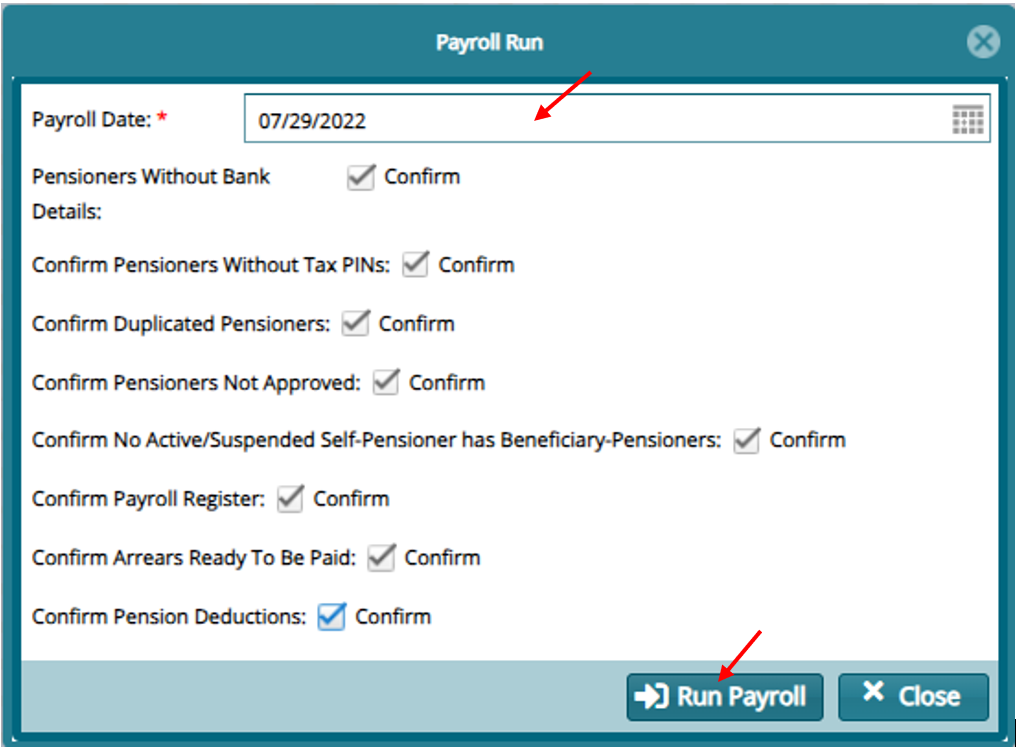Uncheck Confirm Pensioners Without Tax PINs

click(x=415, y=265)
